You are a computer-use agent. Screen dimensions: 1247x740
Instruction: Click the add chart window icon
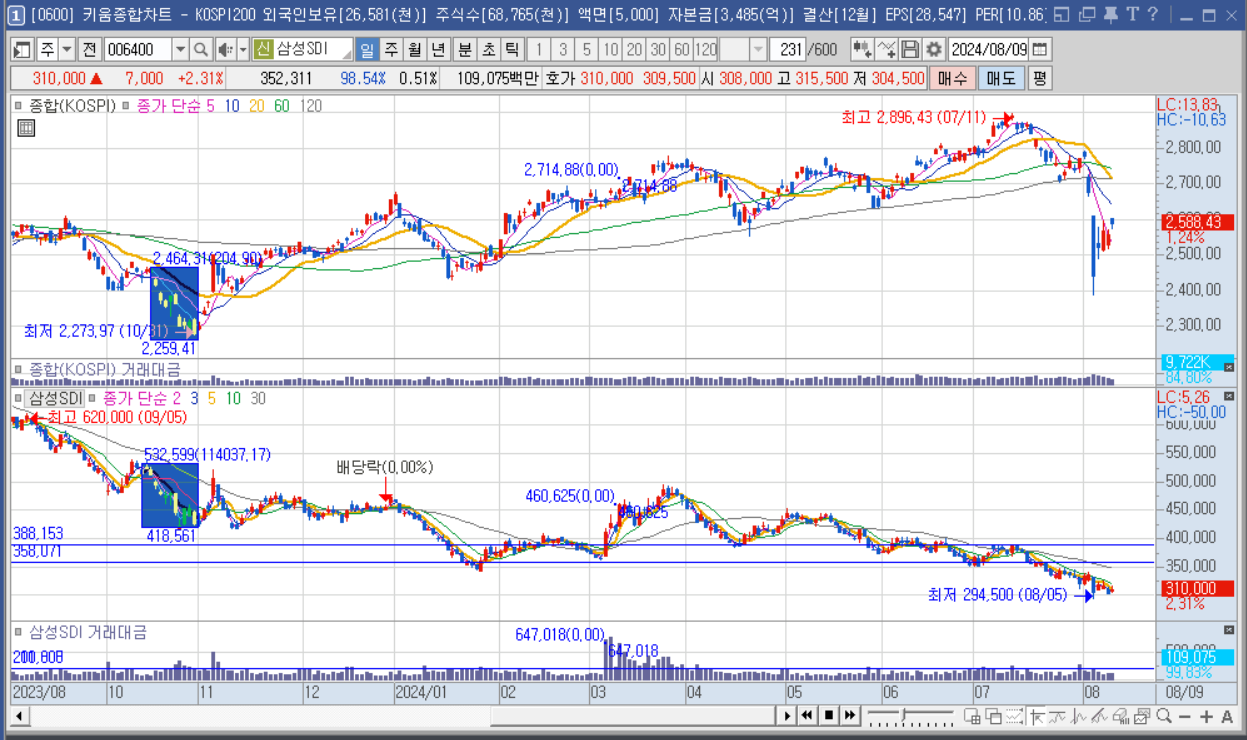(971, 715)
